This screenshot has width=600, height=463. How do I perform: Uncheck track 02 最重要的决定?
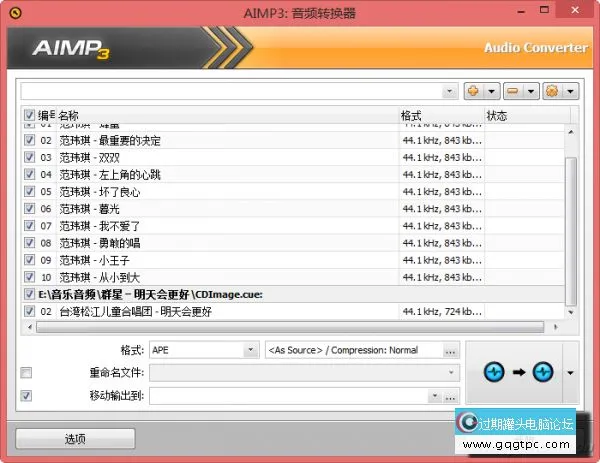[29, 140]
